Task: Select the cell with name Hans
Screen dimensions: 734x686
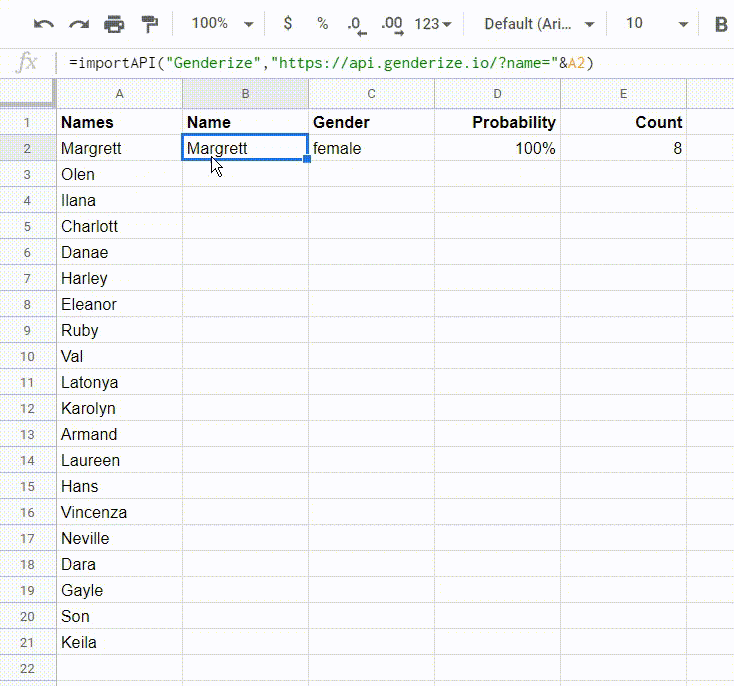Action: pos(119,486)
